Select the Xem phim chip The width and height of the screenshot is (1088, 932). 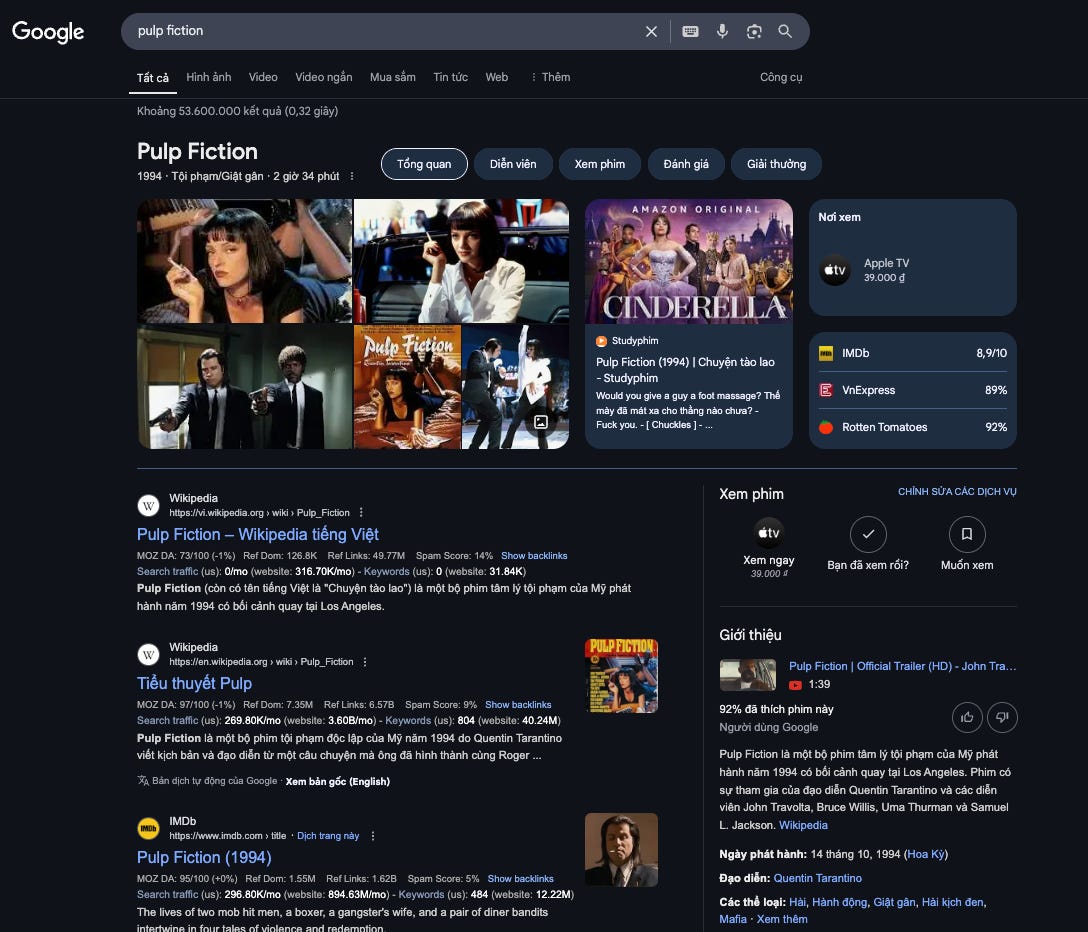[600, 164]
